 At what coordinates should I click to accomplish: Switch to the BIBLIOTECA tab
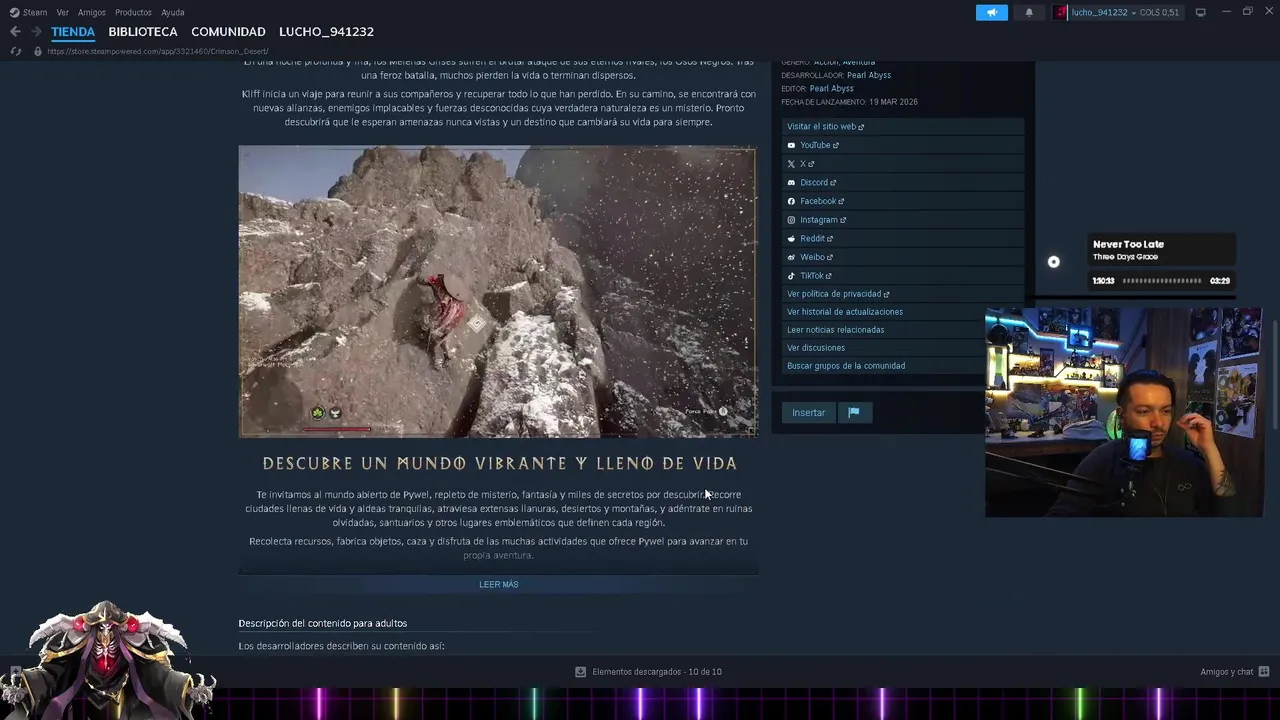tap(143, 32)
